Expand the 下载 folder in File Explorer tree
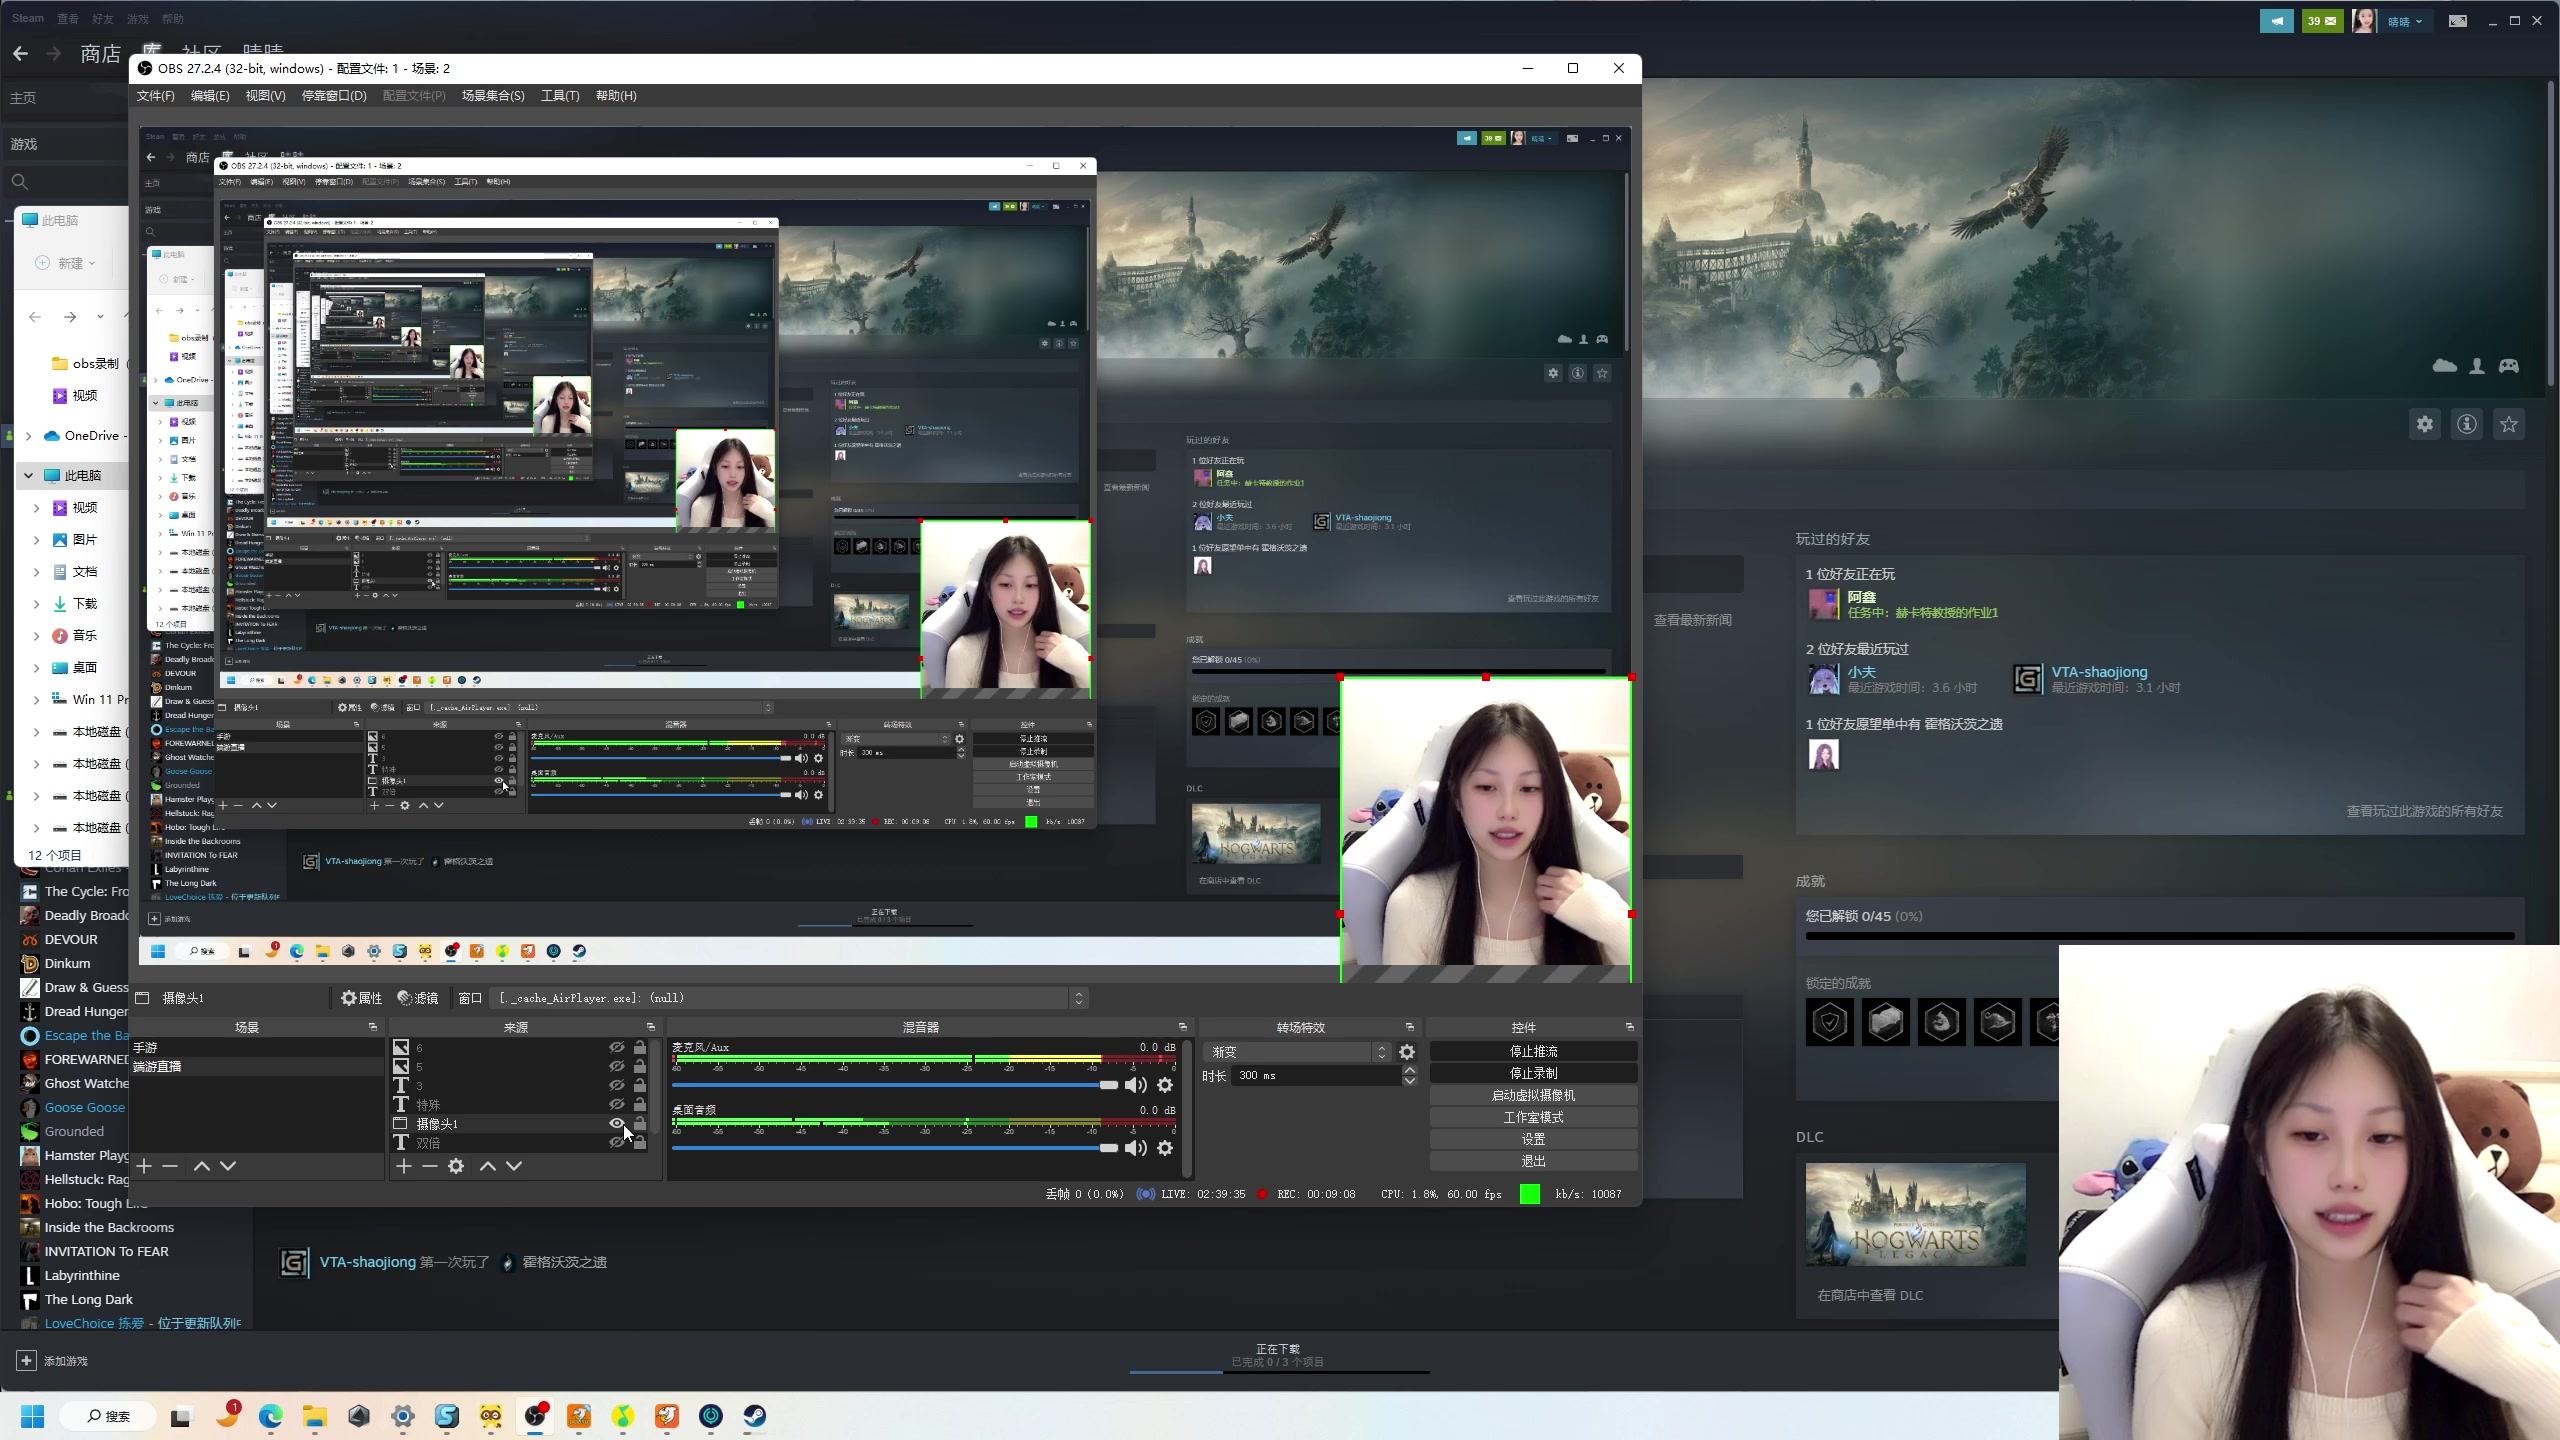Screen dimensions: 2560x1440 pyautogui.click(x=37, y=604)
